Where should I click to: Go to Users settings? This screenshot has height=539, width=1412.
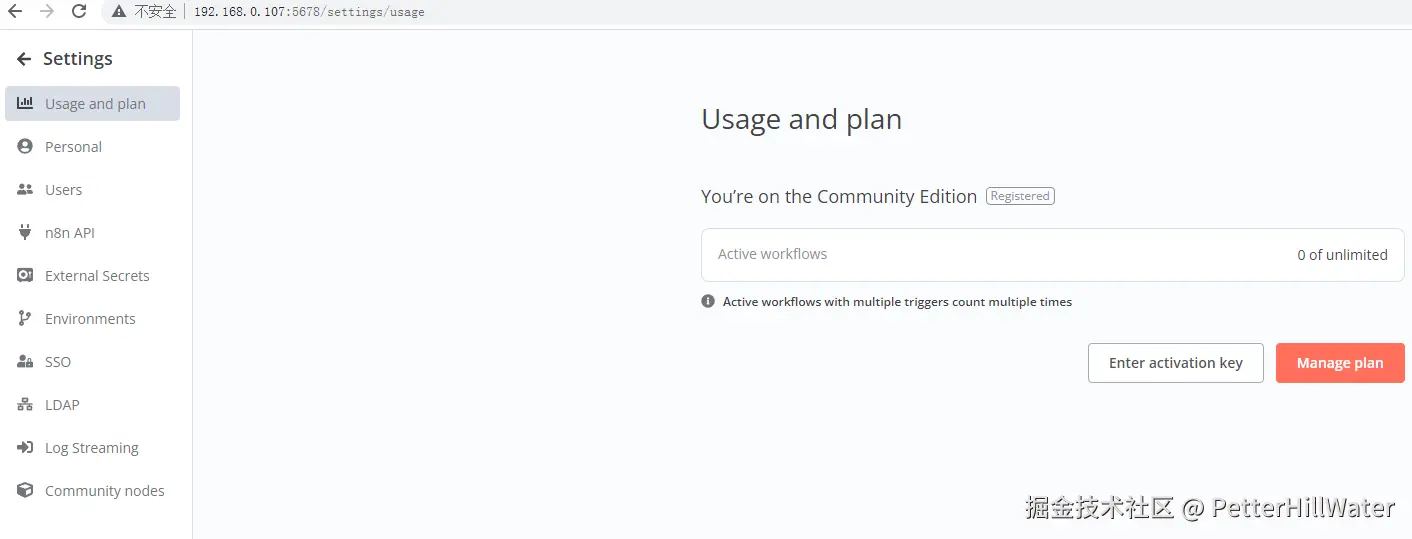click(x=92, y=190)
